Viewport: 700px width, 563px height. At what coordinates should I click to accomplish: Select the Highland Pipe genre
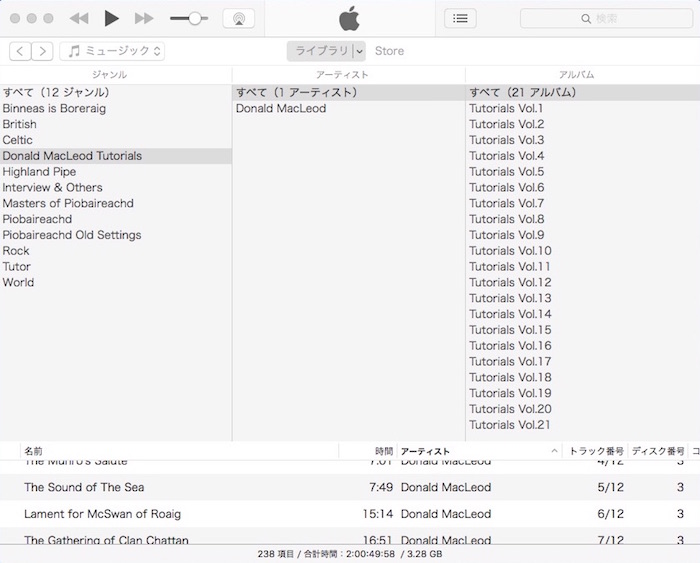[x=39, y=172]
